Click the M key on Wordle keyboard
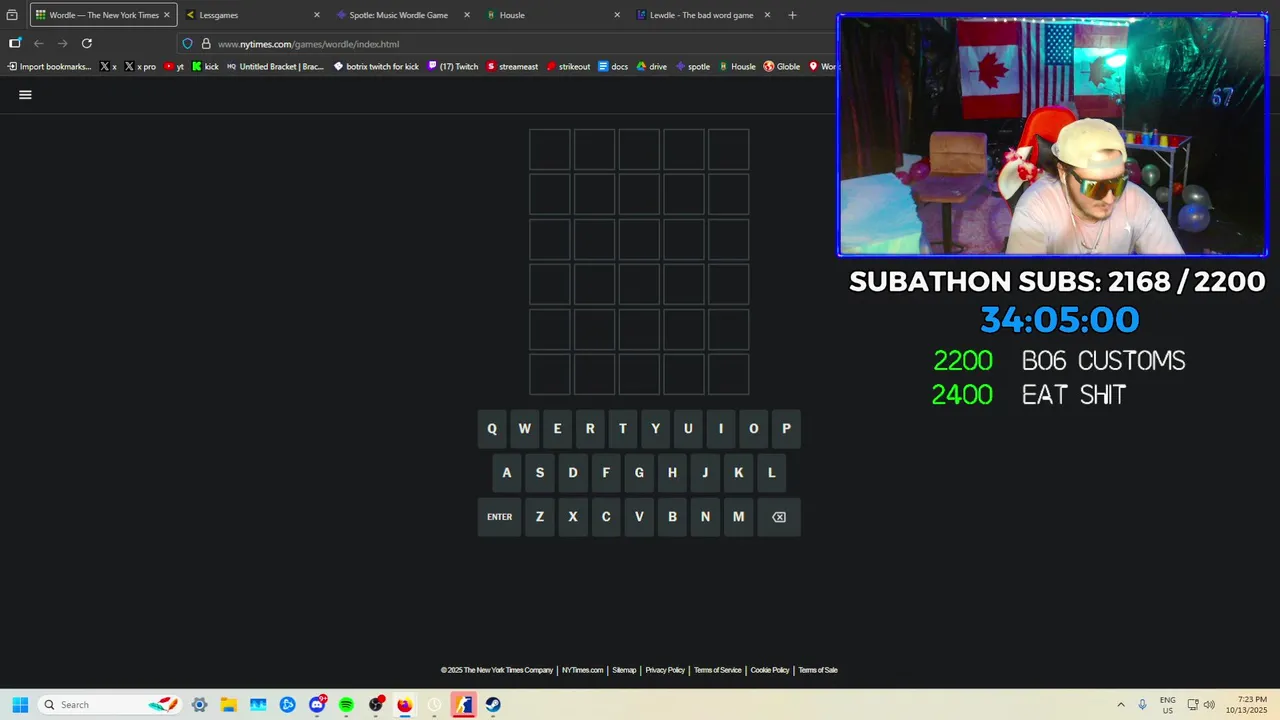Viewport: 1280px width, 720px height. click(x=738, y=517)
